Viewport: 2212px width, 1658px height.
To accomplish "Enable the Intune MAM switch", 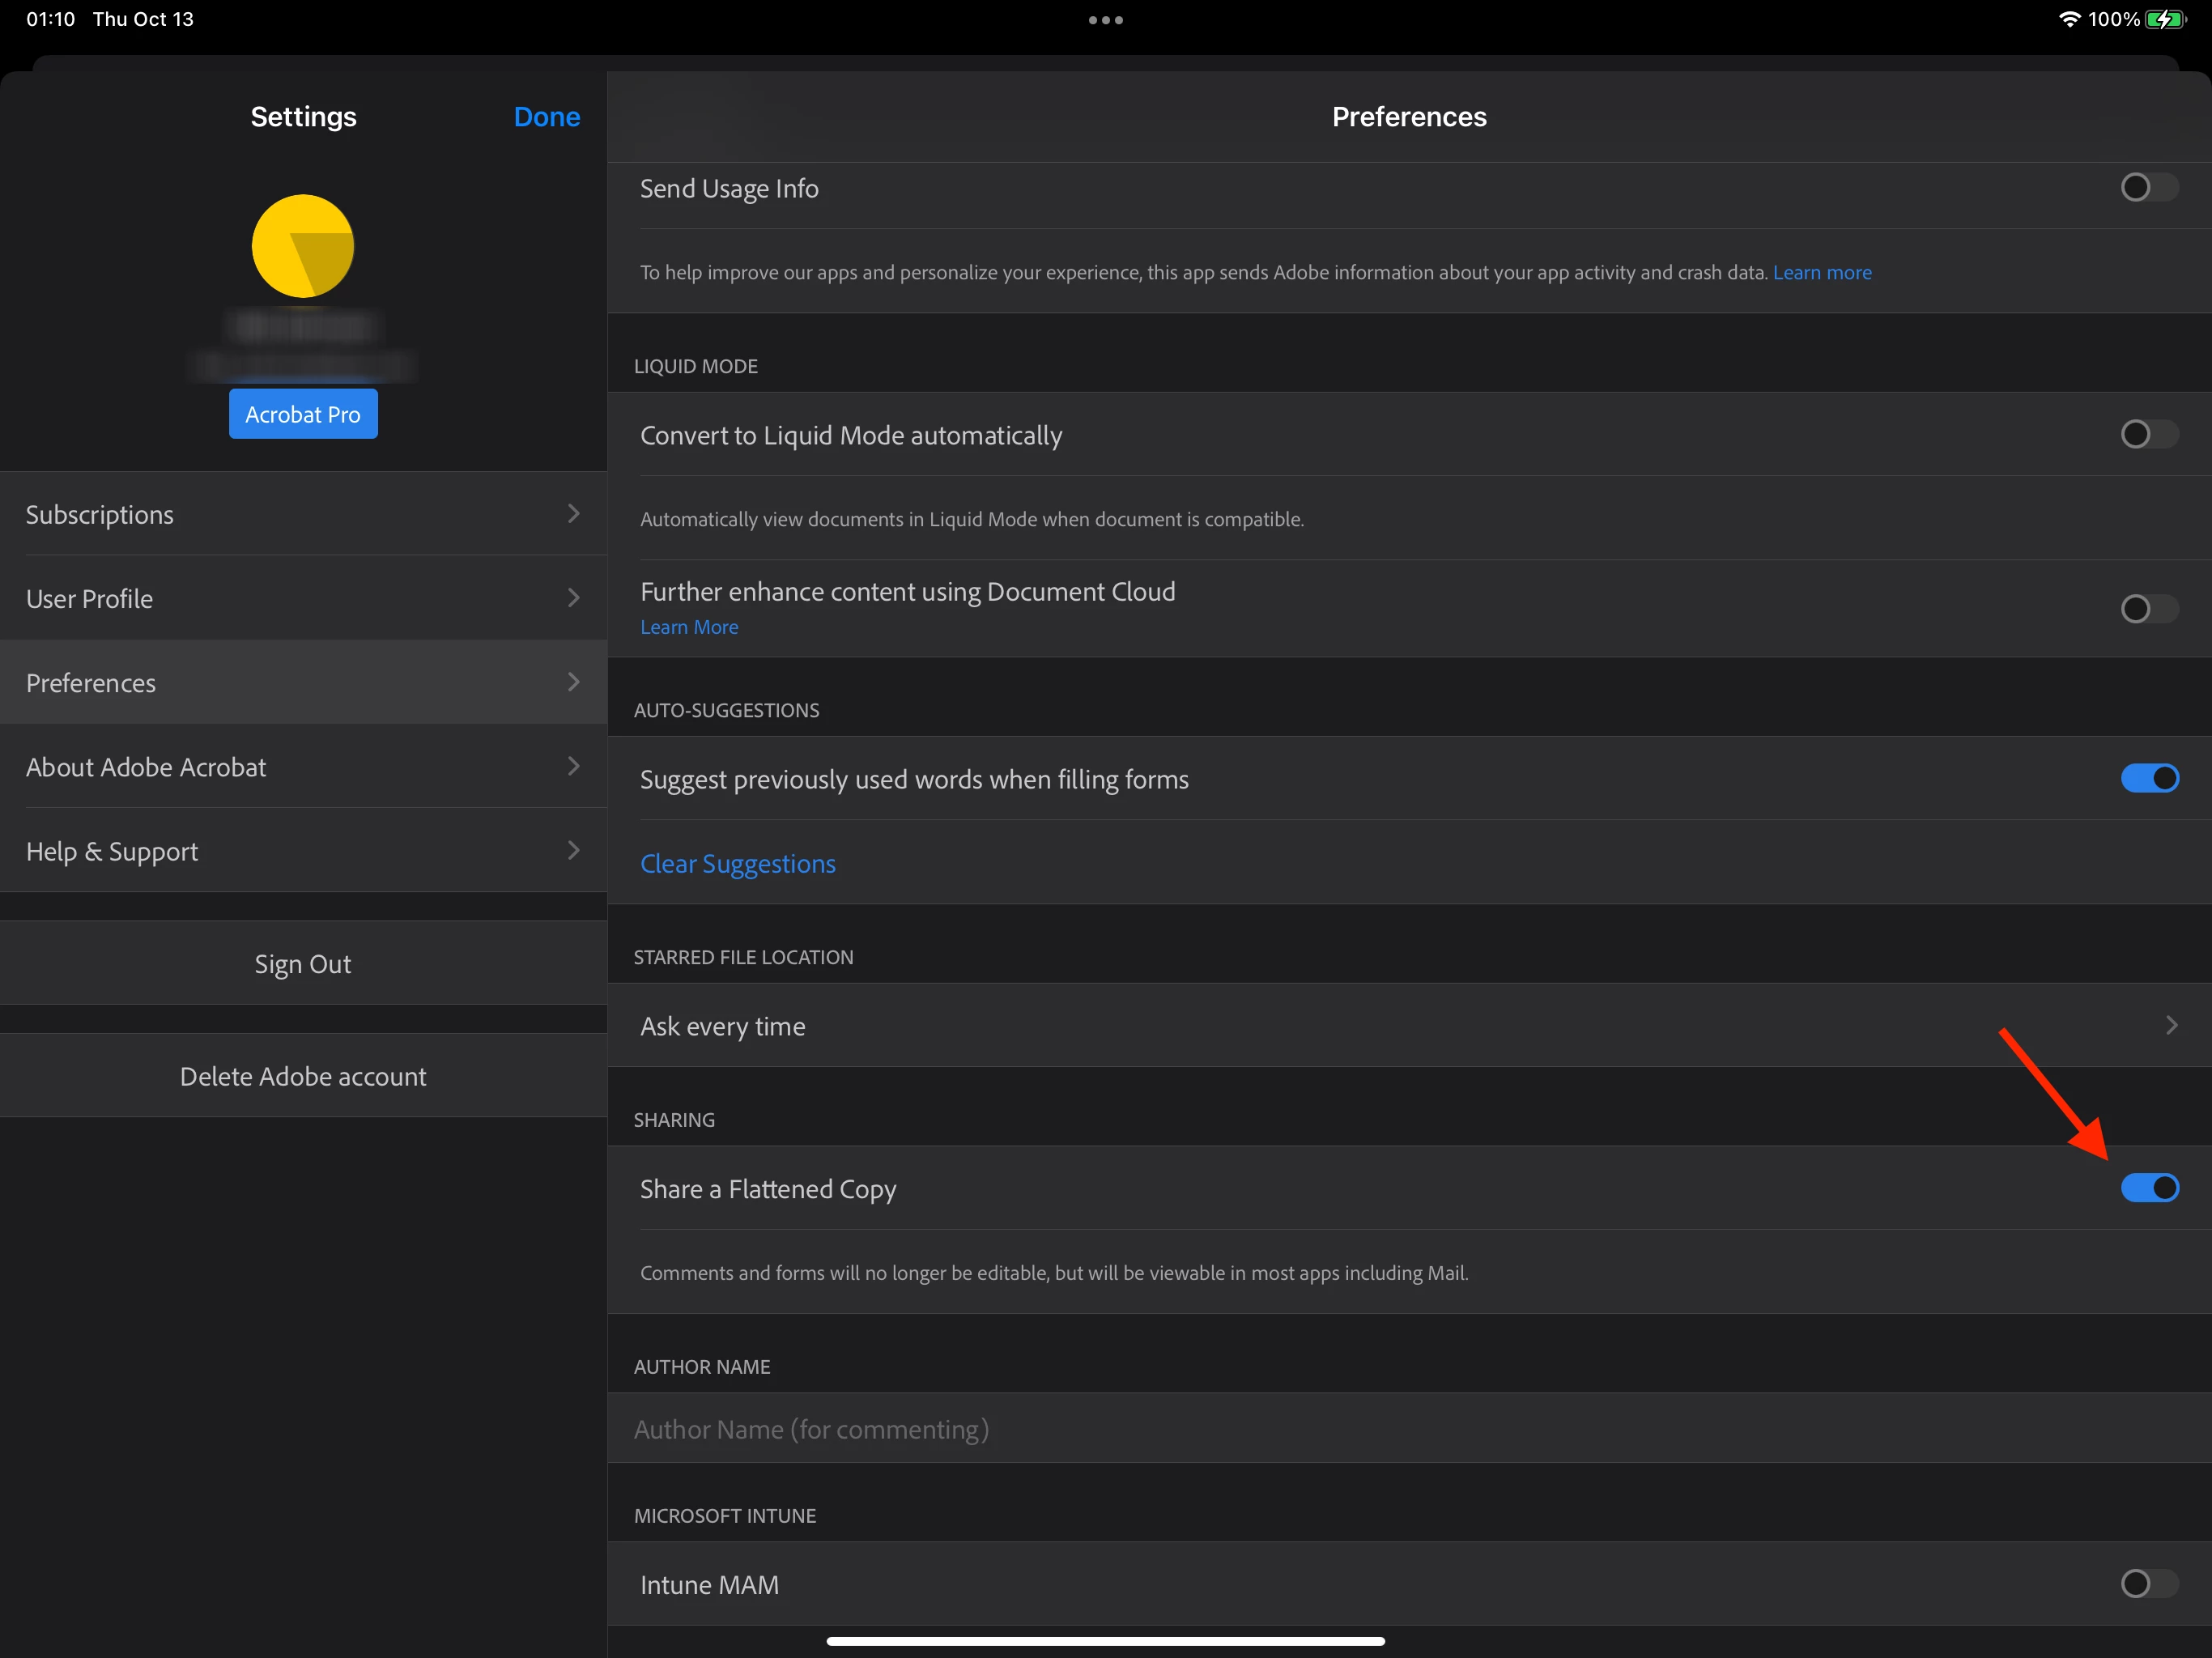I will pos(2148,1584).
